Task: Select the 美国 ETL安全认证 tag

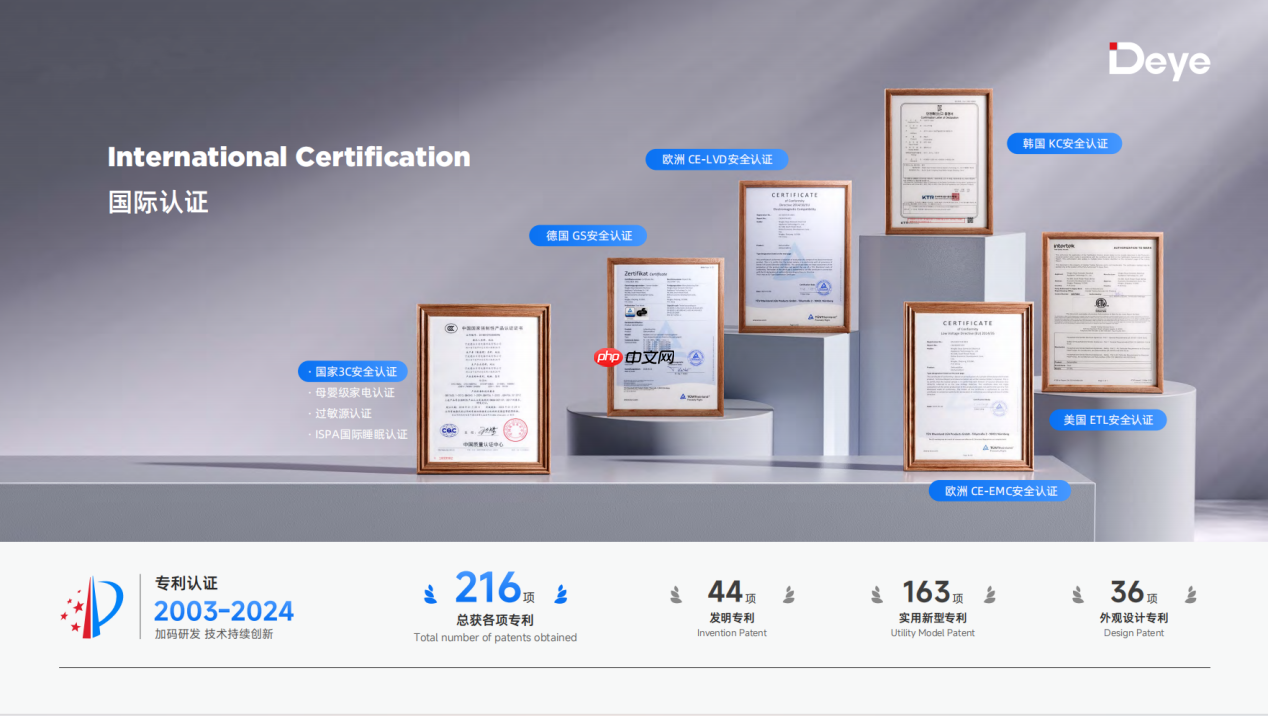Action: coord(1107,420)
